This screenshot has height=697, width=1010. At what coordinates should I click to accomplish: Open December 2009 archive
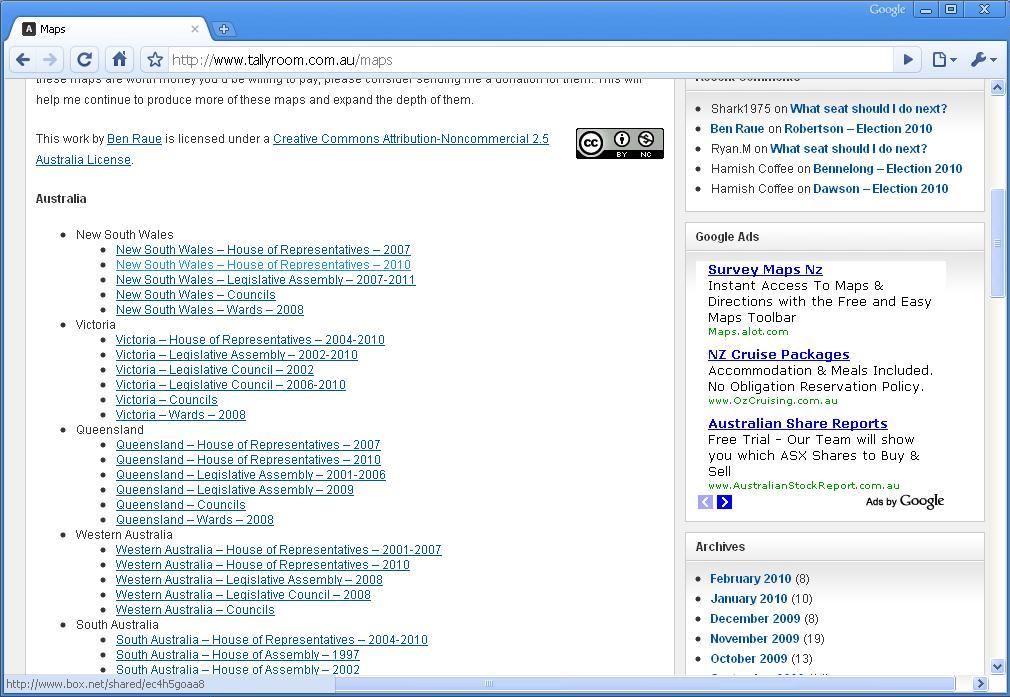[x=755, y=618]
